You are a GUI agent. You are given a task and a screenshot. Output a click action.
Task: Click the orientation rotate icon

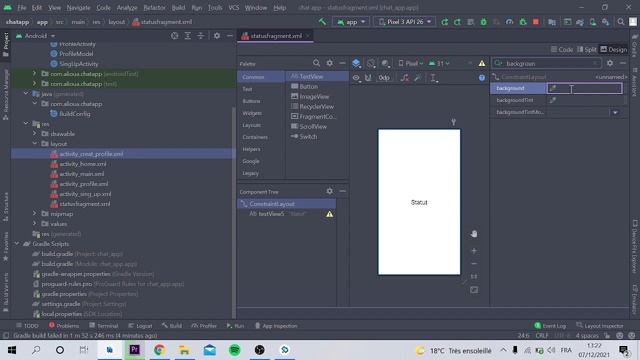(x=371, y=63)
